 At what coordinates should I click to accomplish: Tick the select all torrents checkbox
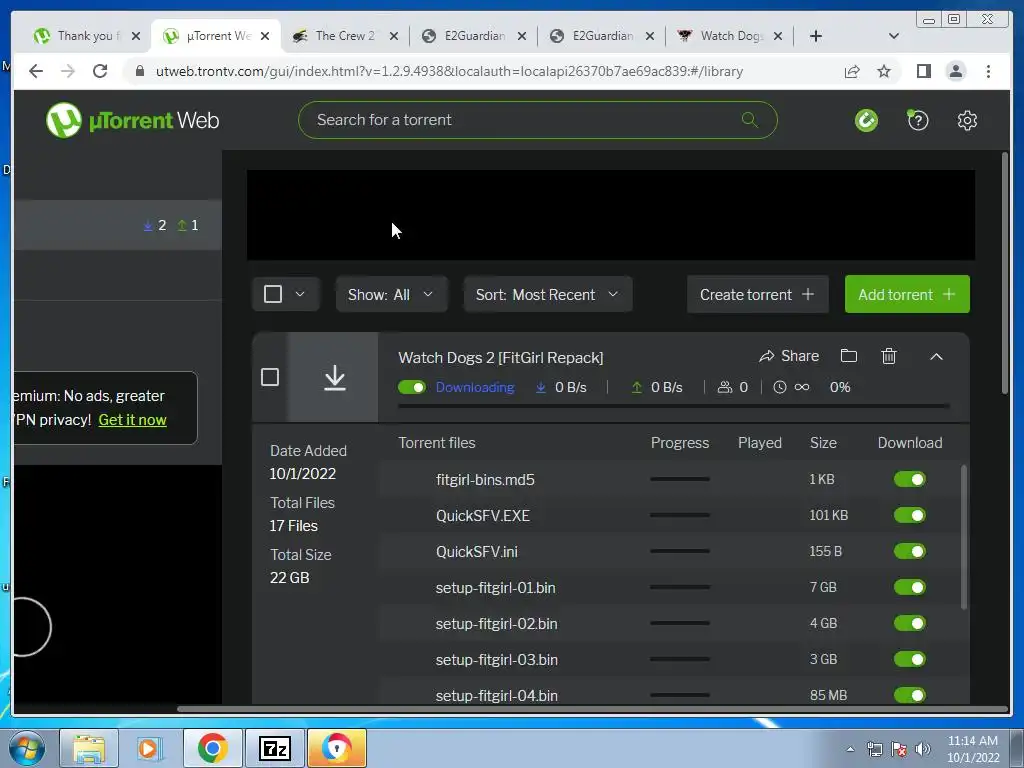tap(273, 294)
